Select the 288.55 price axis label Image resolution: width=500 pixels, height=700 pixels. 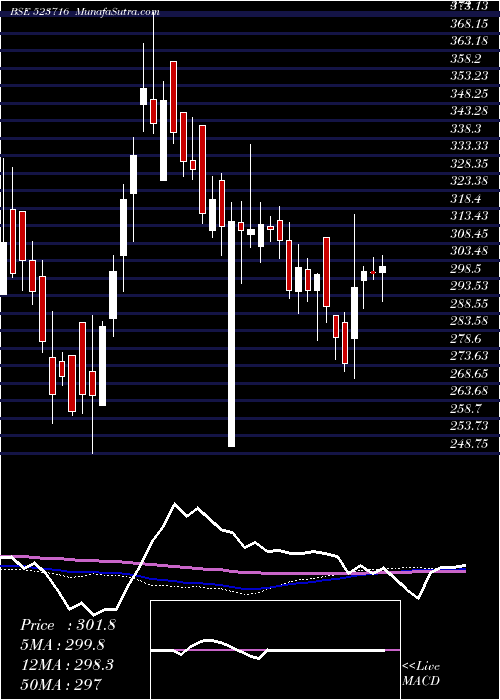pos(469,304)
